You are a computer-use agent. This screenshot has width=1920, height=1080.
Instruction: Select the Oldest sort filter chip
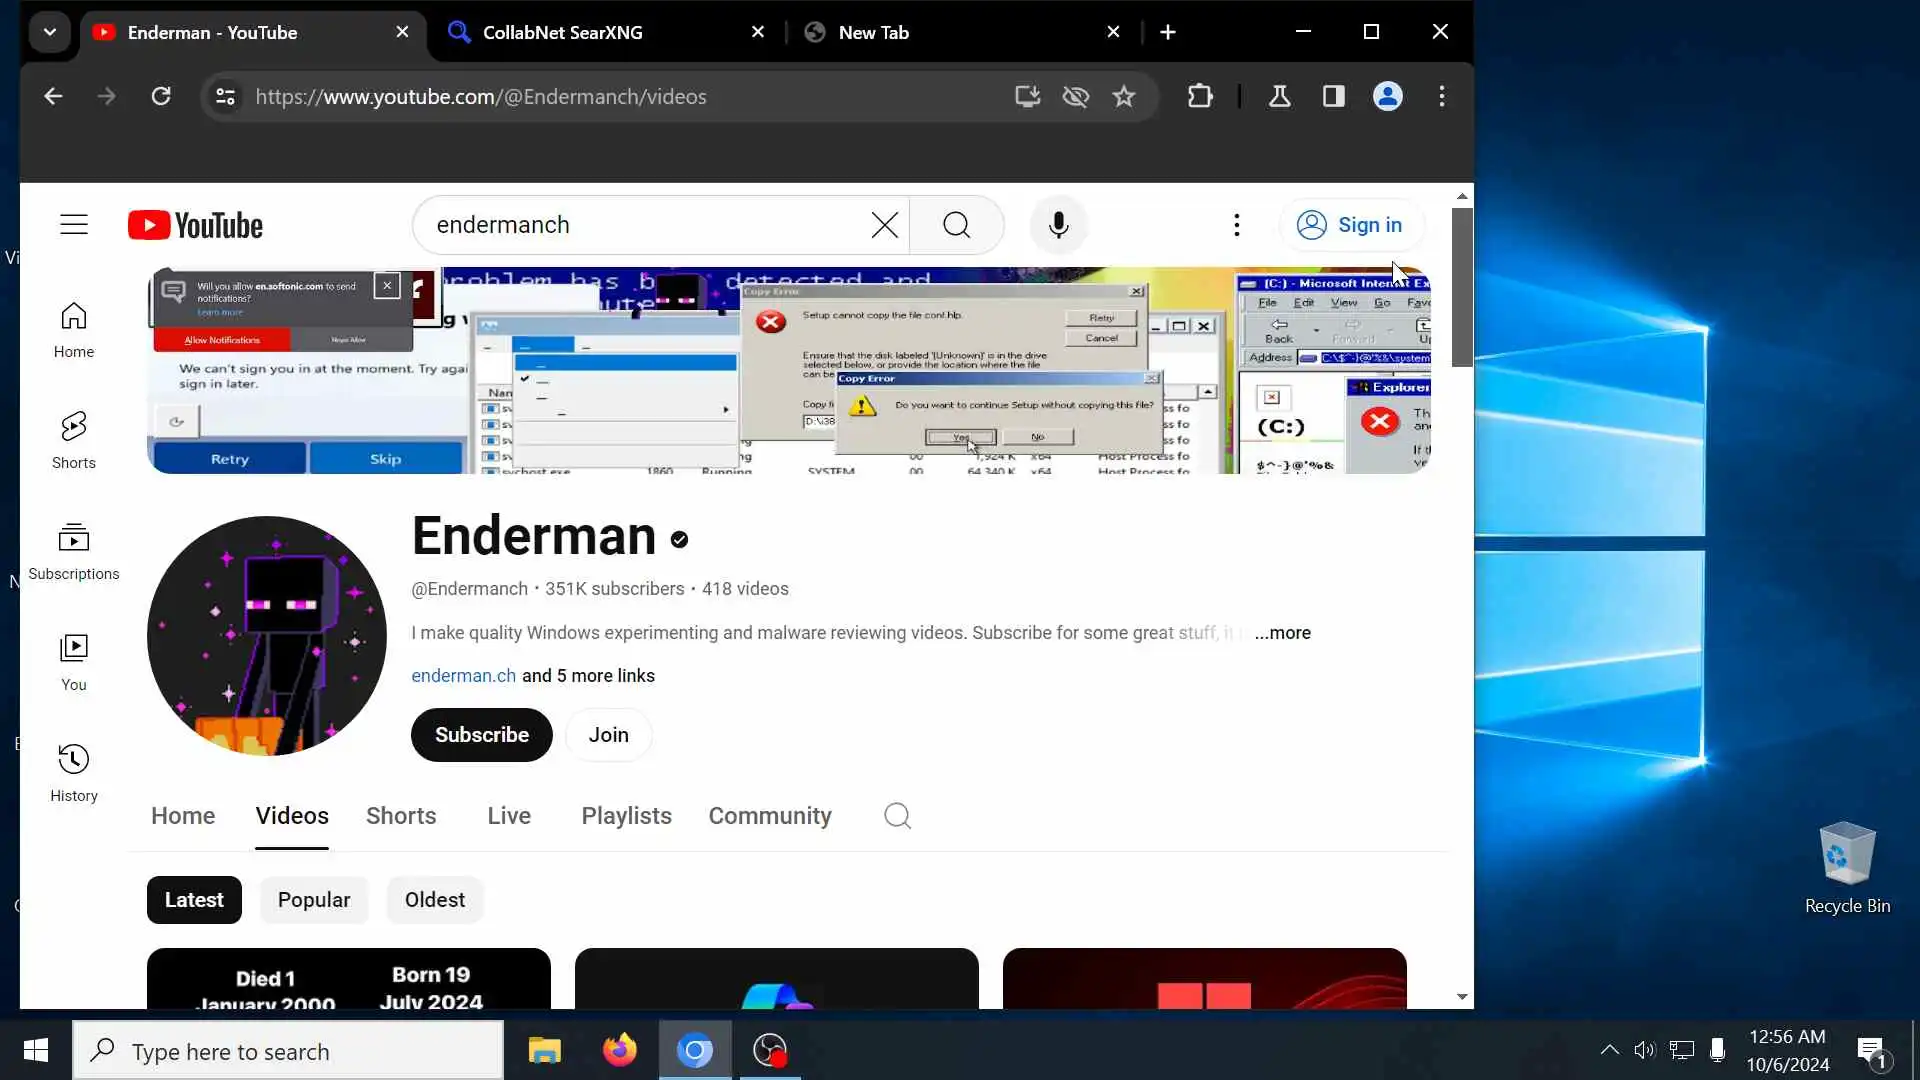(434, 900)
